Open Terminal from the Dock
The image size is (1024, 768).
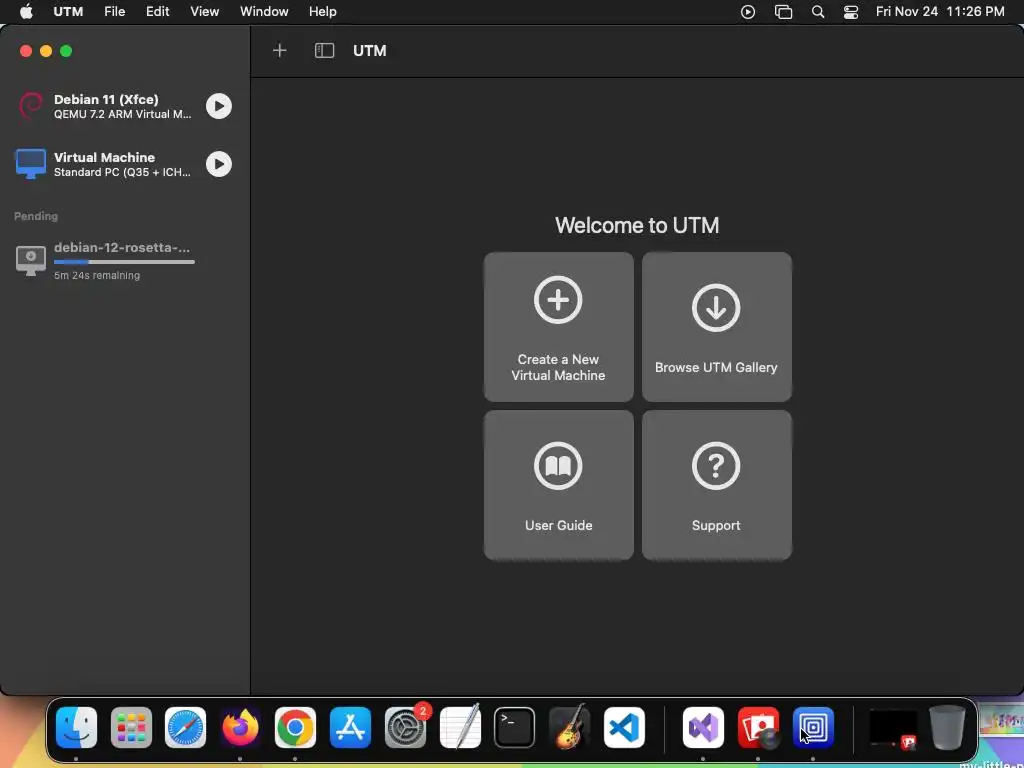[x=514, y=727]
